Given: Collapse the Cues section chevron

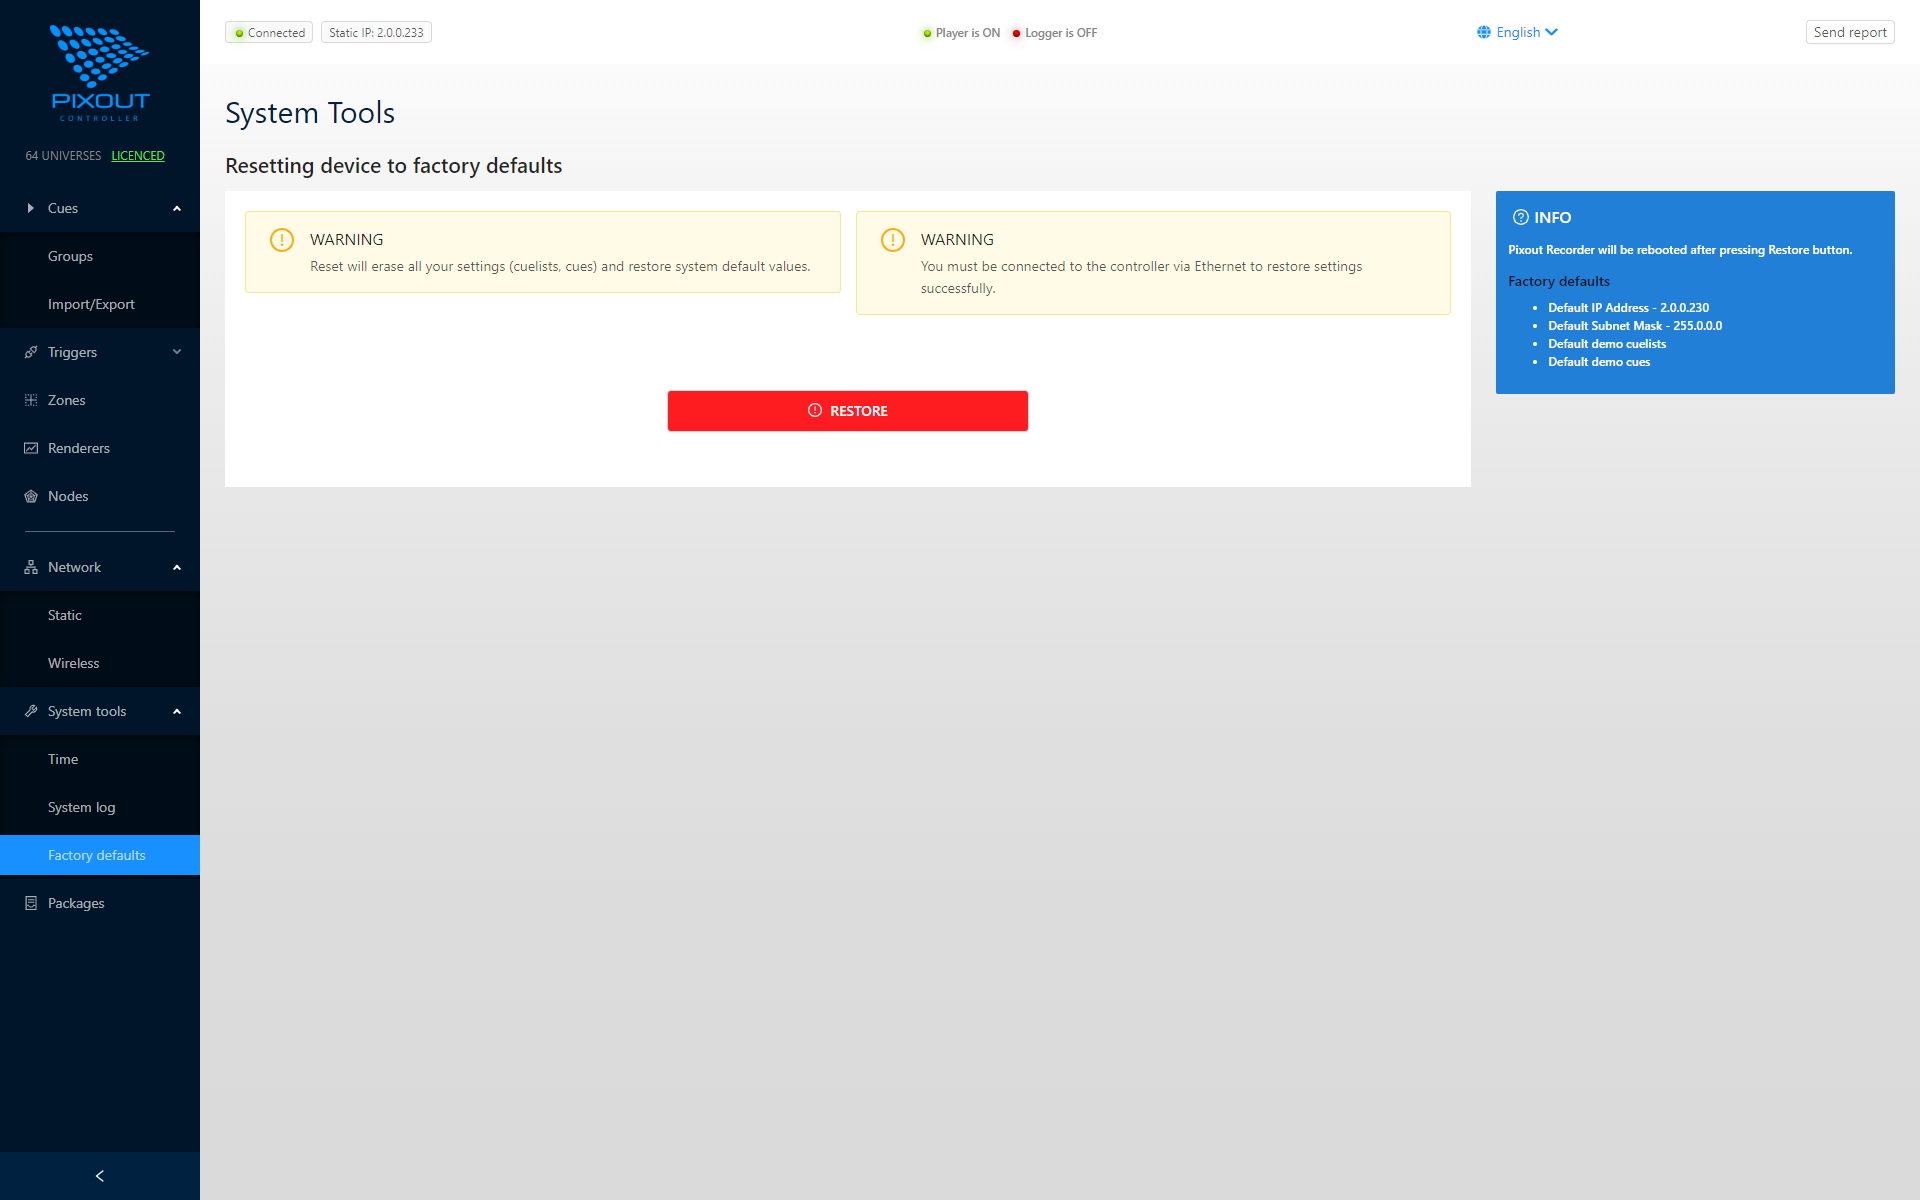Looking at the screenshot, I should tap(176, 208).
